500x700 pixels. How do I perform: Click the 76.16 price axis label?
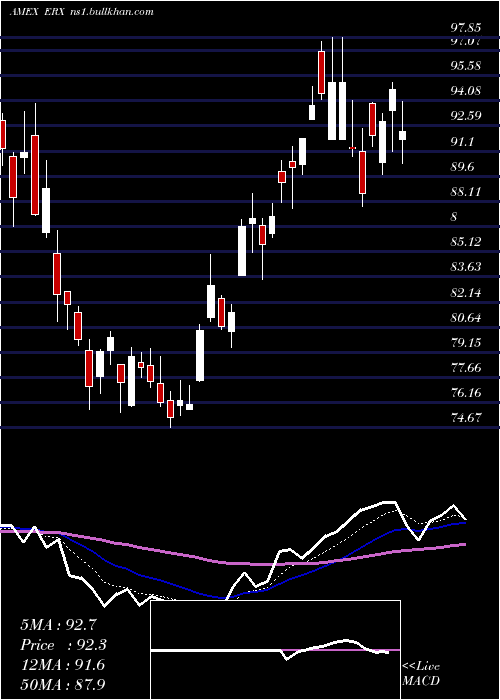[x=466, y=393]
